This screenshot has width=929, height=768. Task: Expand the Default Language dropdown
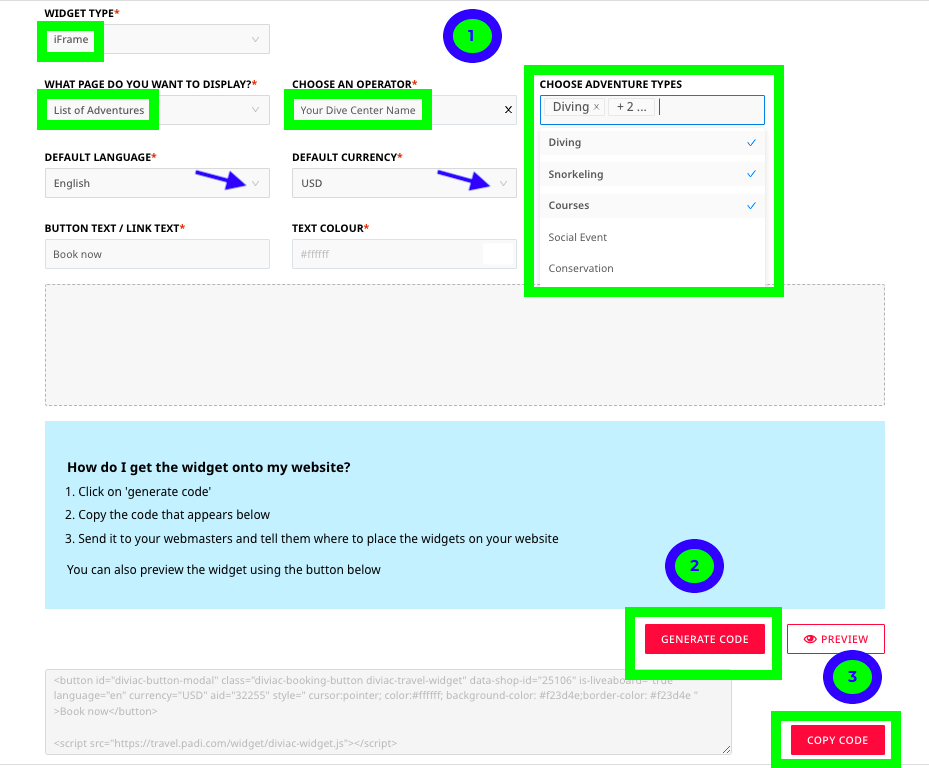pos(255,183)
